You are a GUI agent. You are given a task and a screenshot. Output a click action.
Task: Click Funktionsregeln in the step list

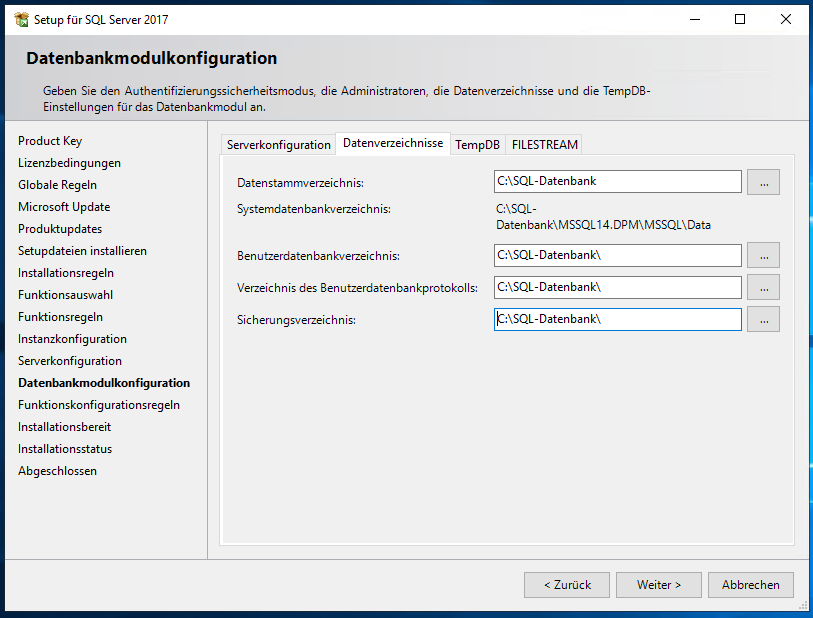[61, 317]
